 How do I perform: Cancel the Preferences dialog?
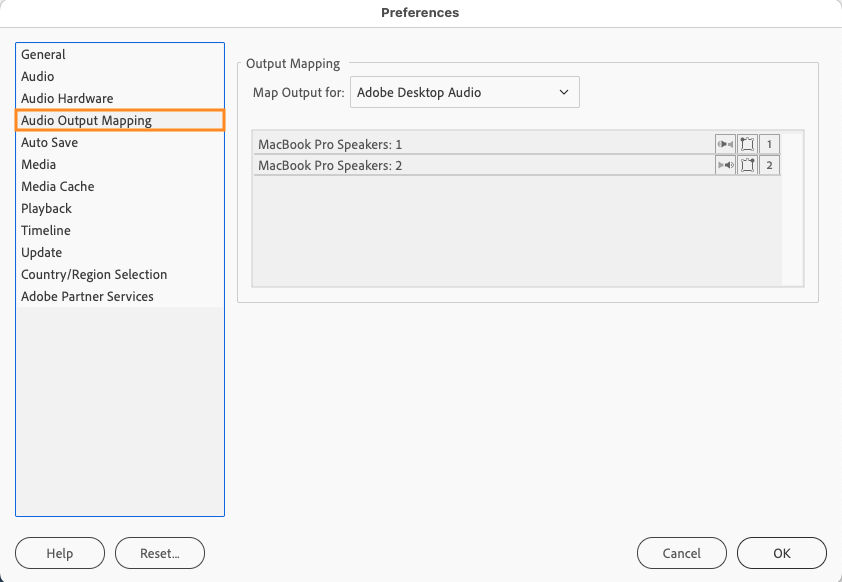click(x=681, y=552)
